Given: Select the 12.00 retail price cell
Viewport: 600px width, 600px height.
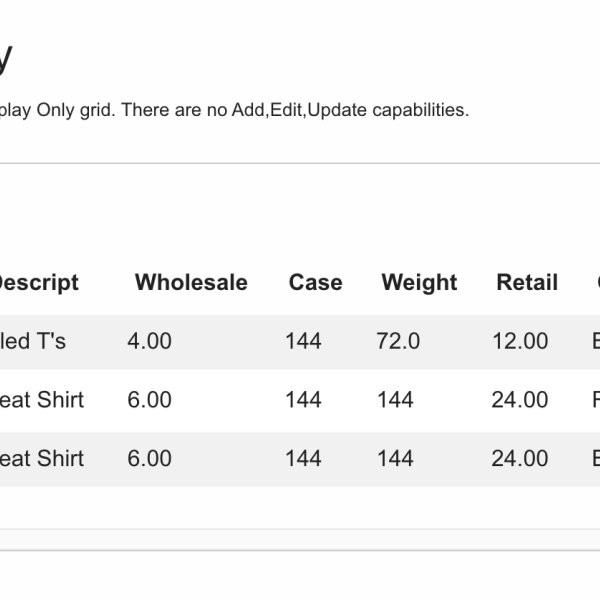Looking at the screenshot, I should pos(520,341).
